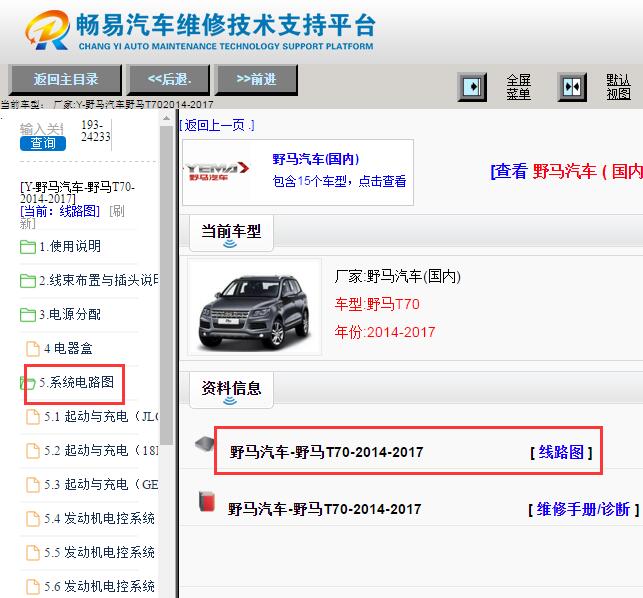The image size is (643, 598).
Task: Click the 厂家:野马汽车(国内) text
Action: click(397, 276)
